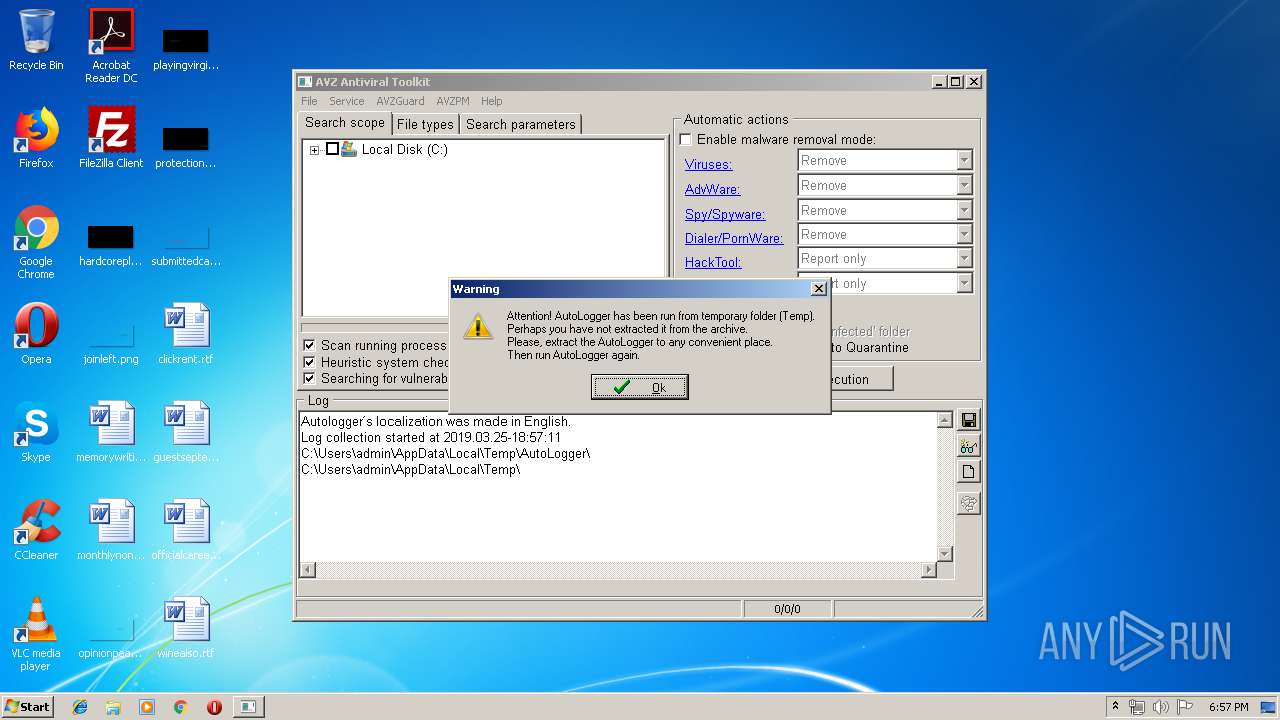The height and width of the screenshot is (720, 1280).
Task: Tick the Local Disk (C:) checkbox
Action: [x=333, y=149]
